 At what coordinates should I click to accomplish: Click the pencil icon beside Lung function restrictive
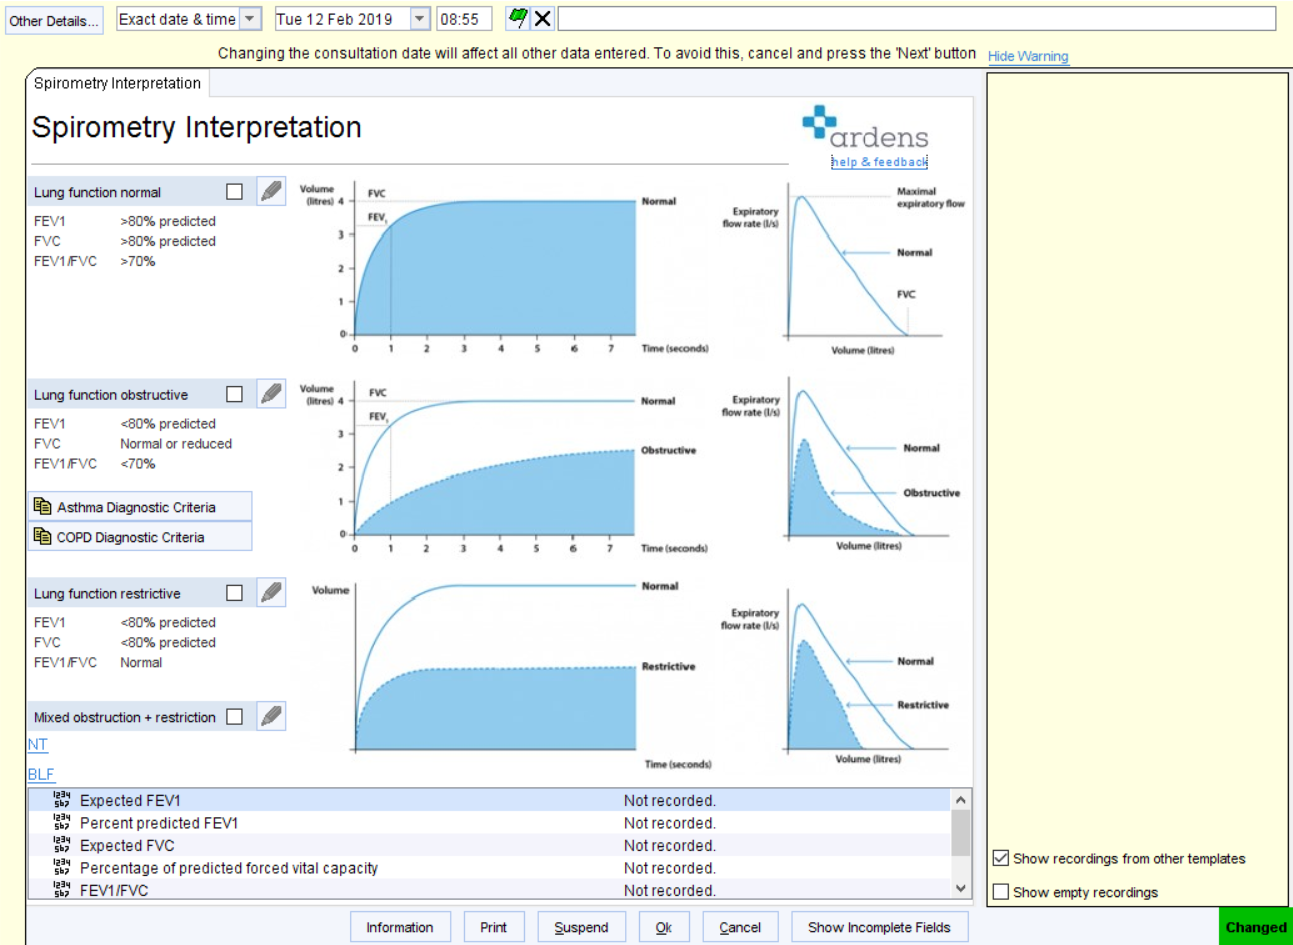[x=270, y=592]
